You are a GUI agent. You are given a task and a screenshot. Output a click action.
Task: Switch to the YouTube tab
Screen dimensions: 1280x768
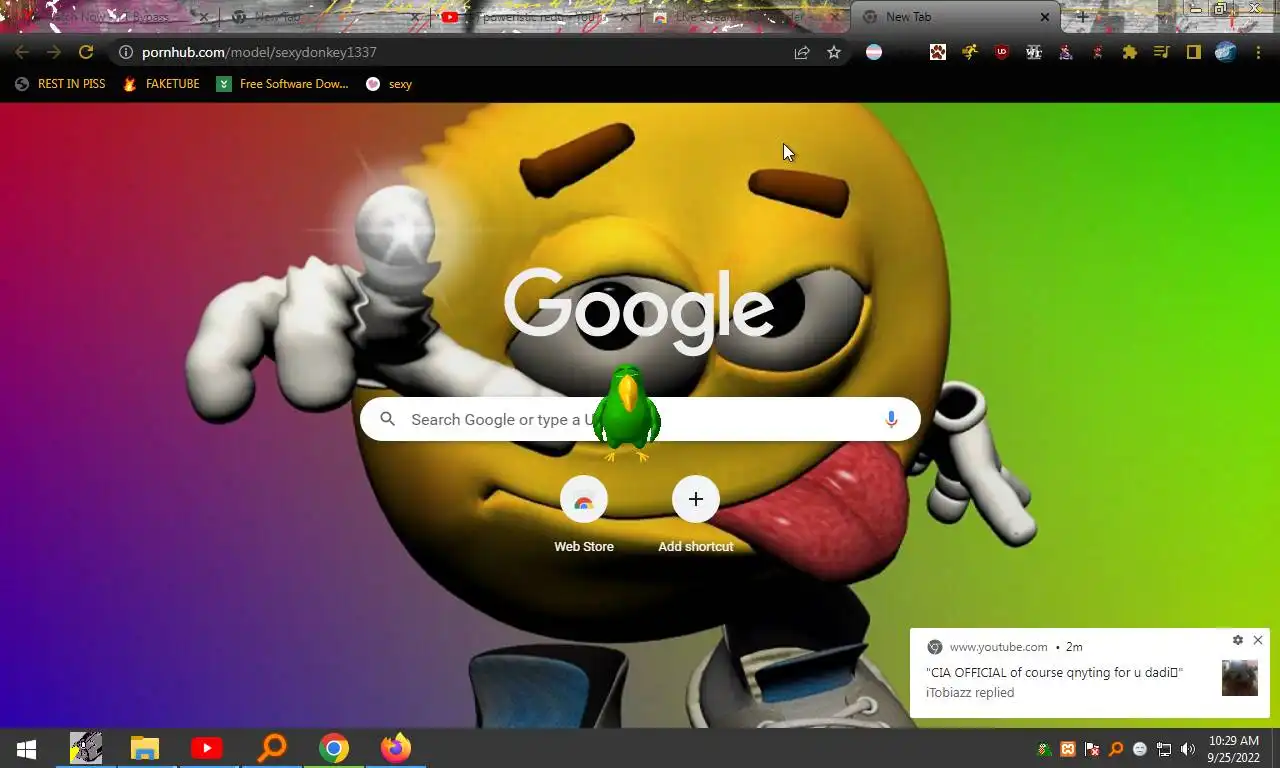tap(535, 17)
